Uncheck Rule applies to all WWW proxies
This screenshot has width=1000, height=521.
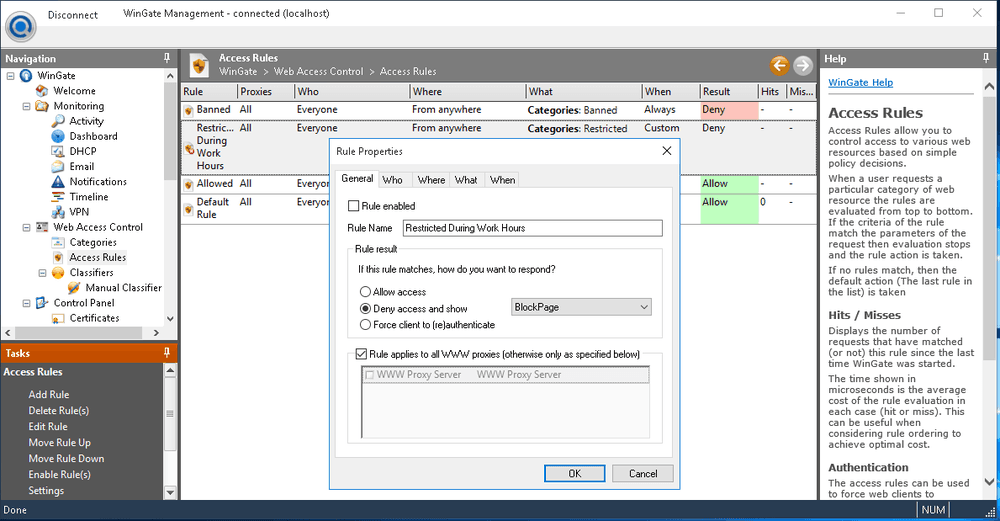click(x=362, y=354)
